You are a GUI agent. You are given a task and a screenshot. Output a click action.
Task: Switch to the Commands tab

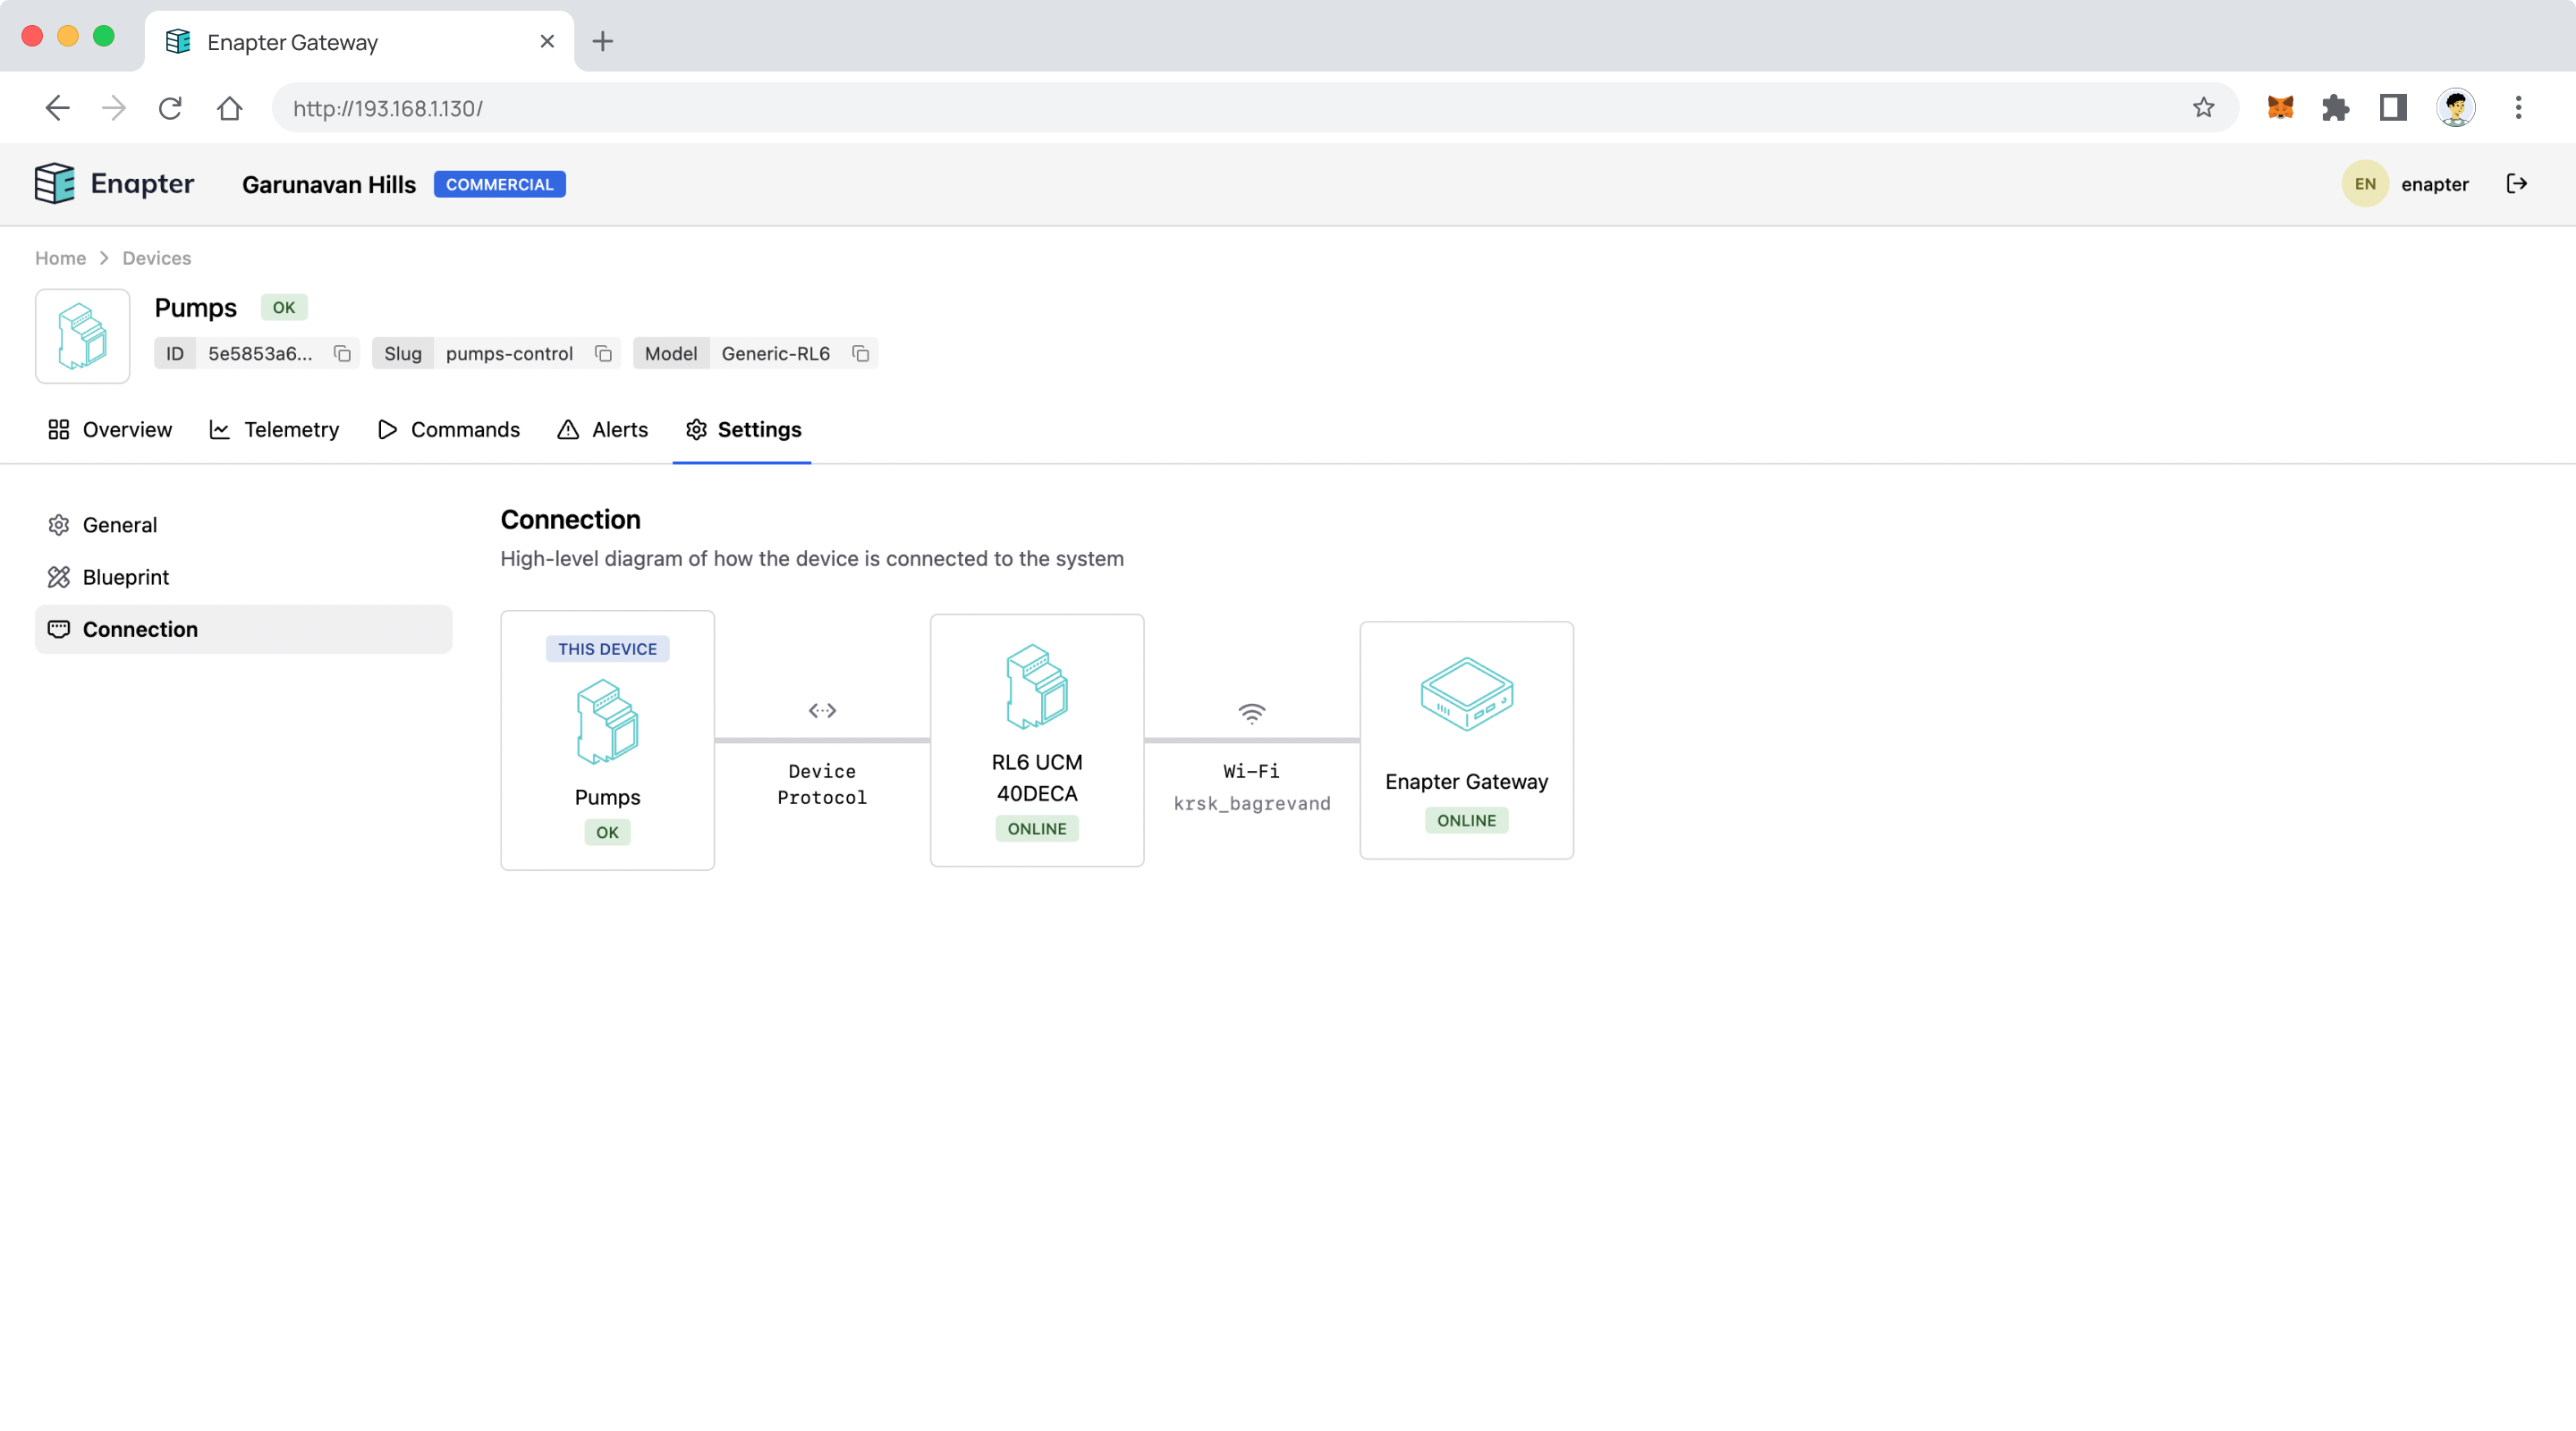[448, 430]
